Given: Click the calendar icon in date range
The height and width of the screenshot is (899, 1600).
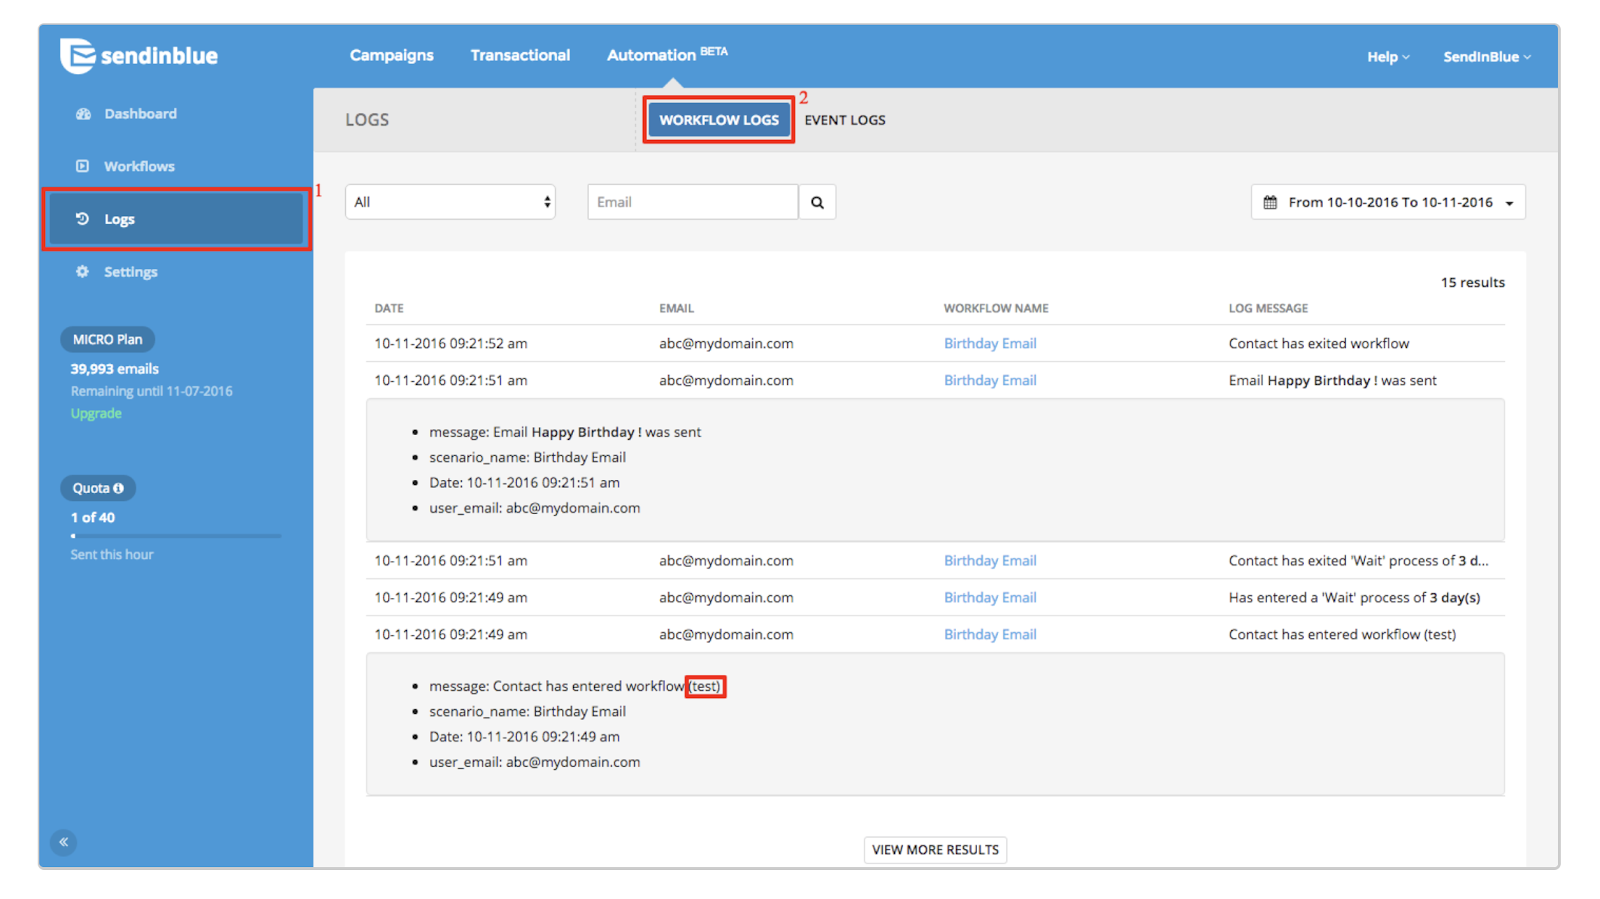Looking at the screenshot, I should tap(1270, 202).
